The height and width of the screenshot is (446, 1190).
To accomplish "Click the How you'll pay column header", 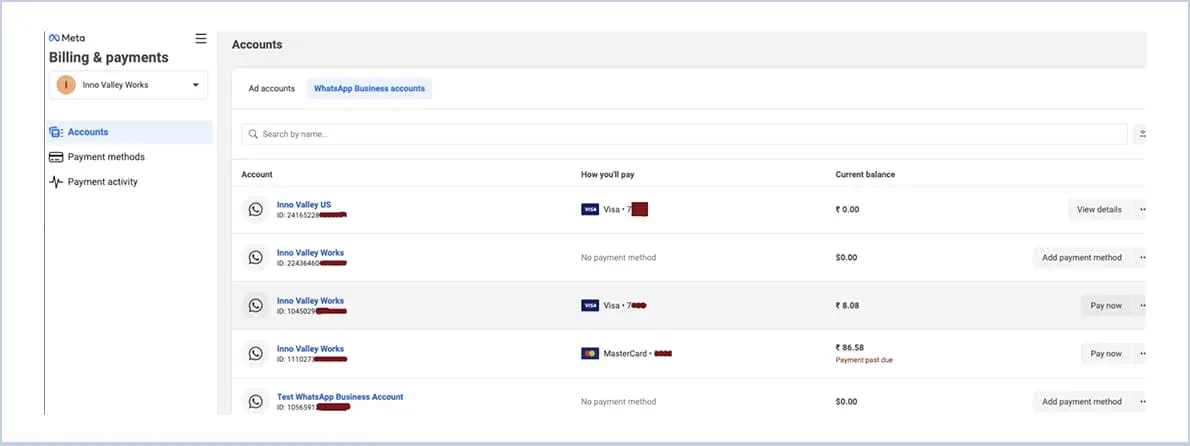I will point(607,174).
